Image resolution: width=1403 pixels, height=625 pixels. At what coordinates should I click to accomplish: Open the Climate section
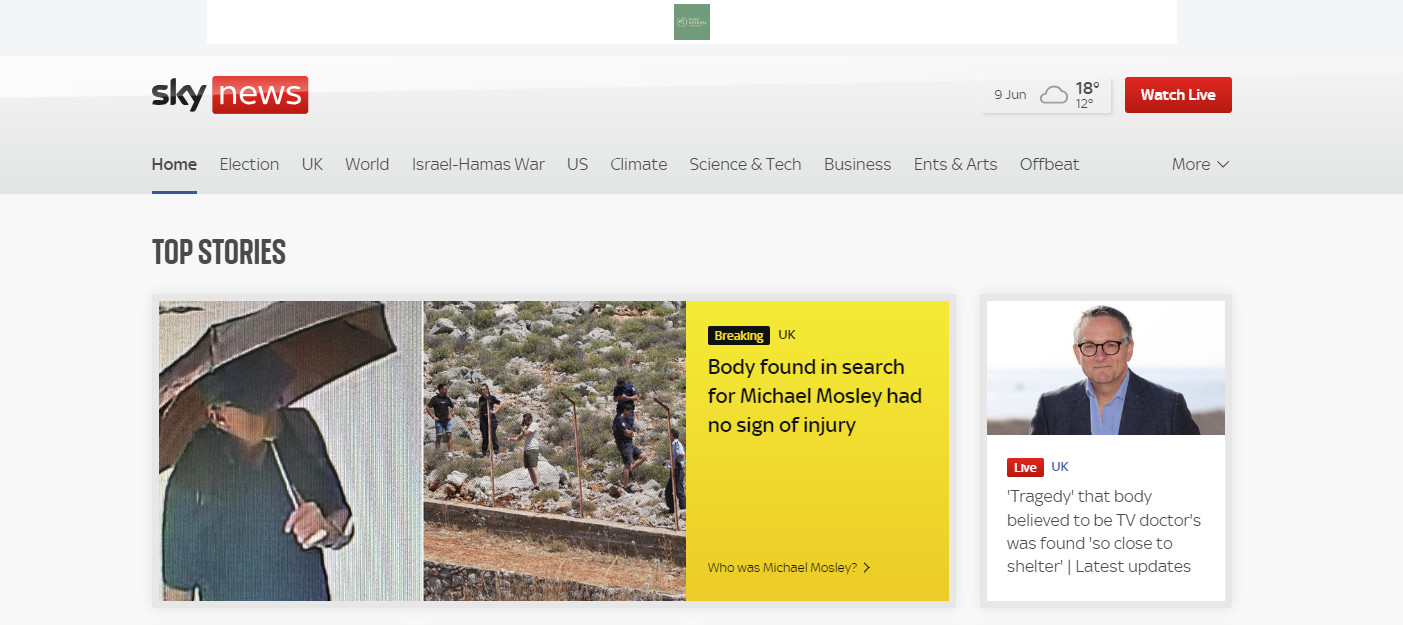click(638, 164)
